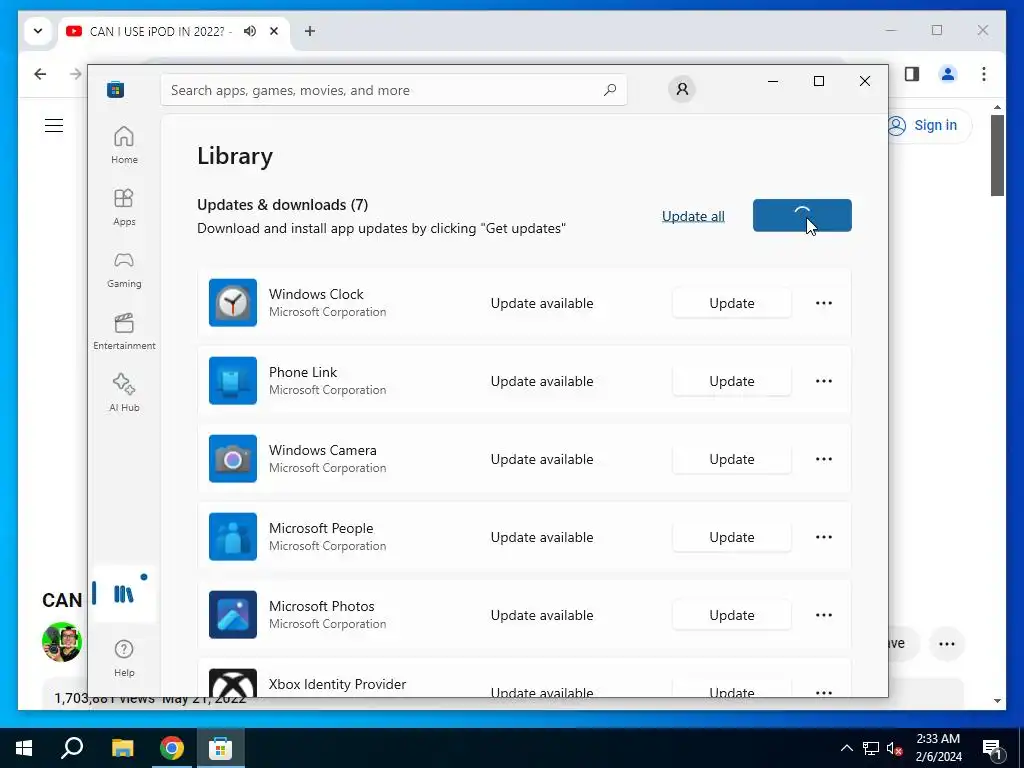Switch to Chrome on taskbar
The image size is (1024, 768).
point(172,748)
